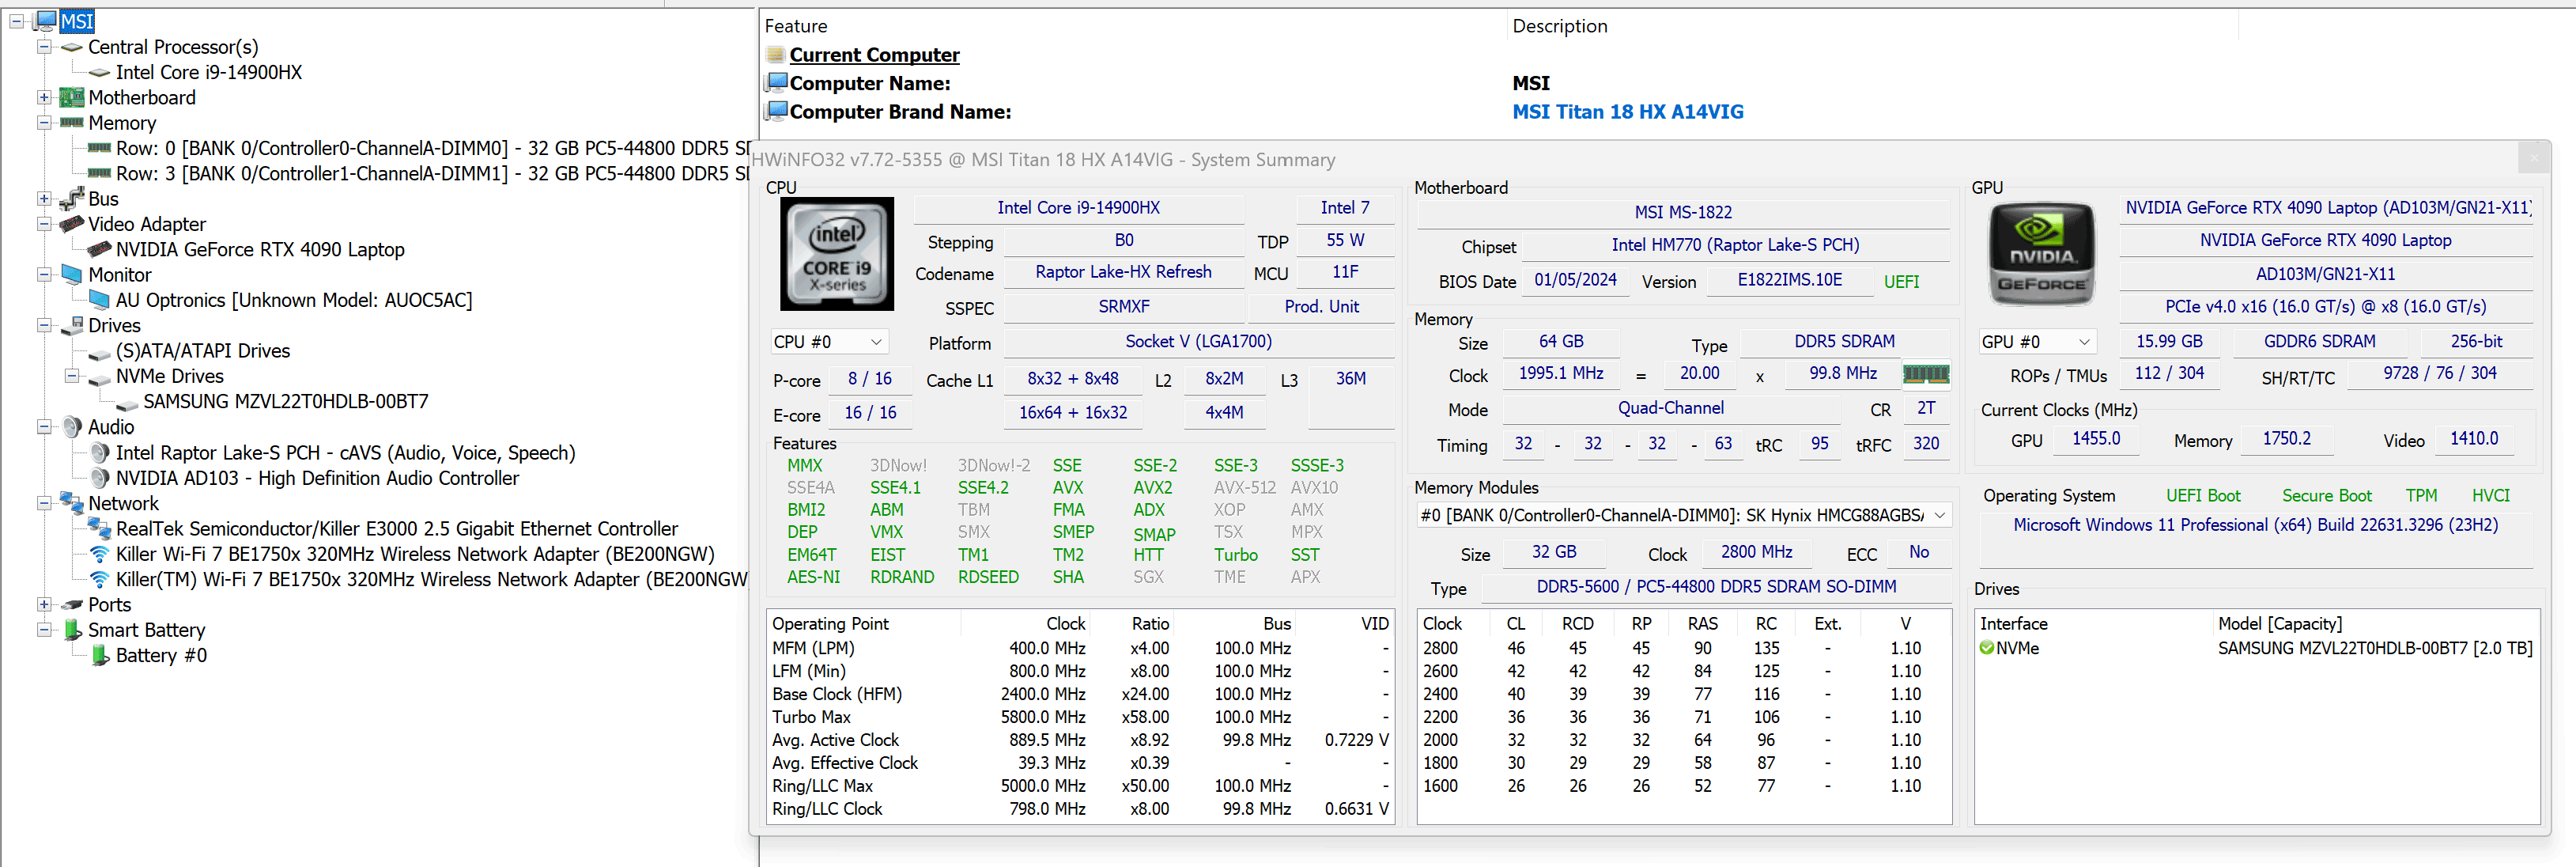Click the Monitor icon in the tree
This screenshot has height=867, width=2576.
point(72,275)
